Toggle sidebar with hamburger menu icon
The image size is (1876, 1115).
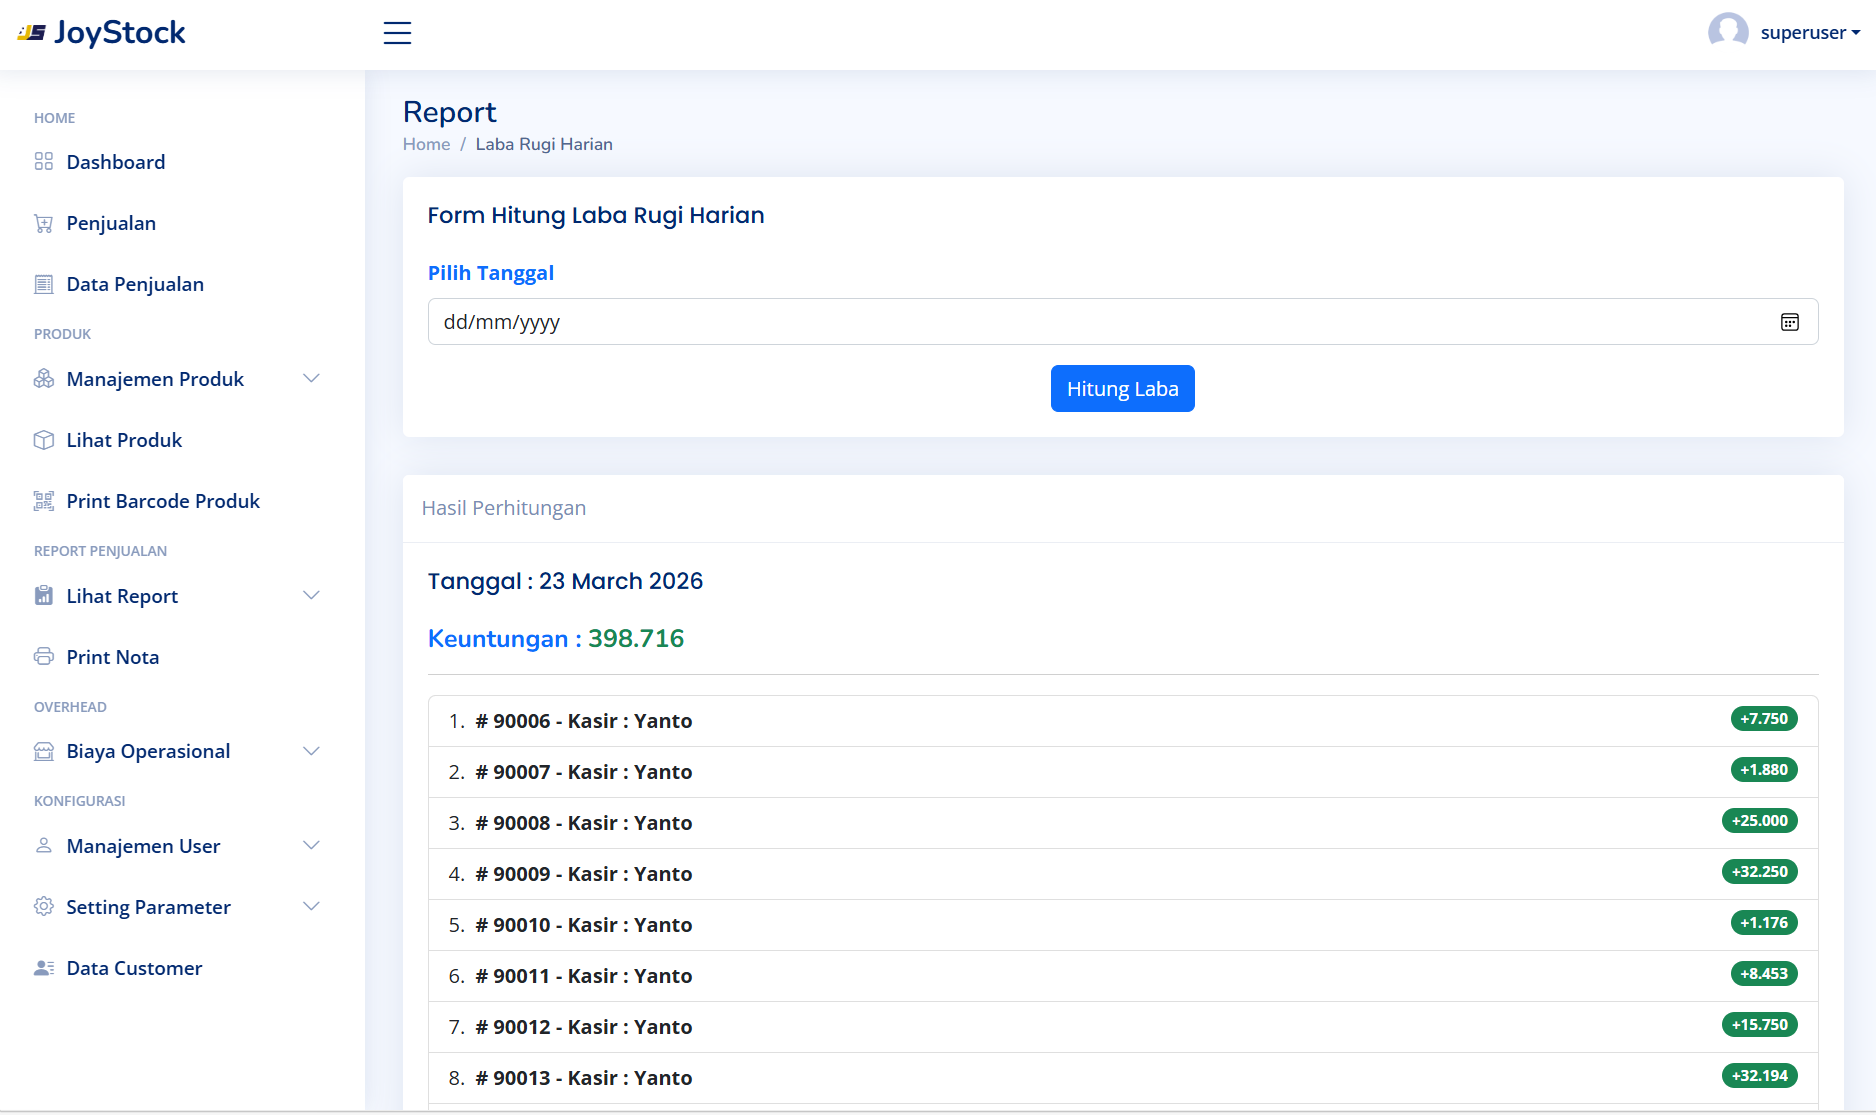397,33
